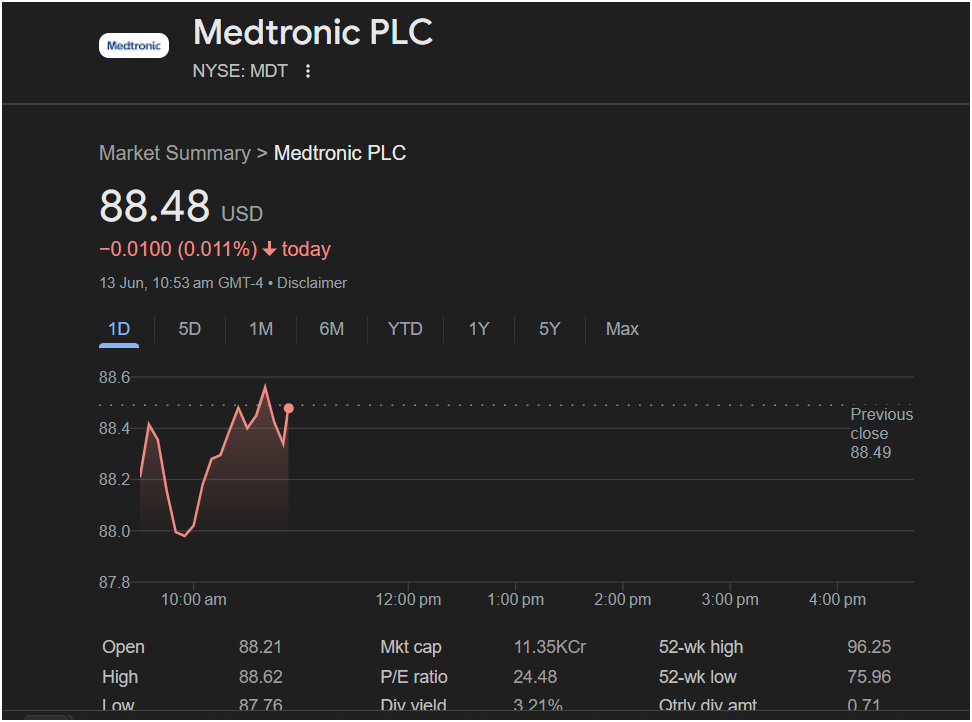Screen dimensions: 972x722
Task: Select the 6M range tab
Action: [331, 329]
